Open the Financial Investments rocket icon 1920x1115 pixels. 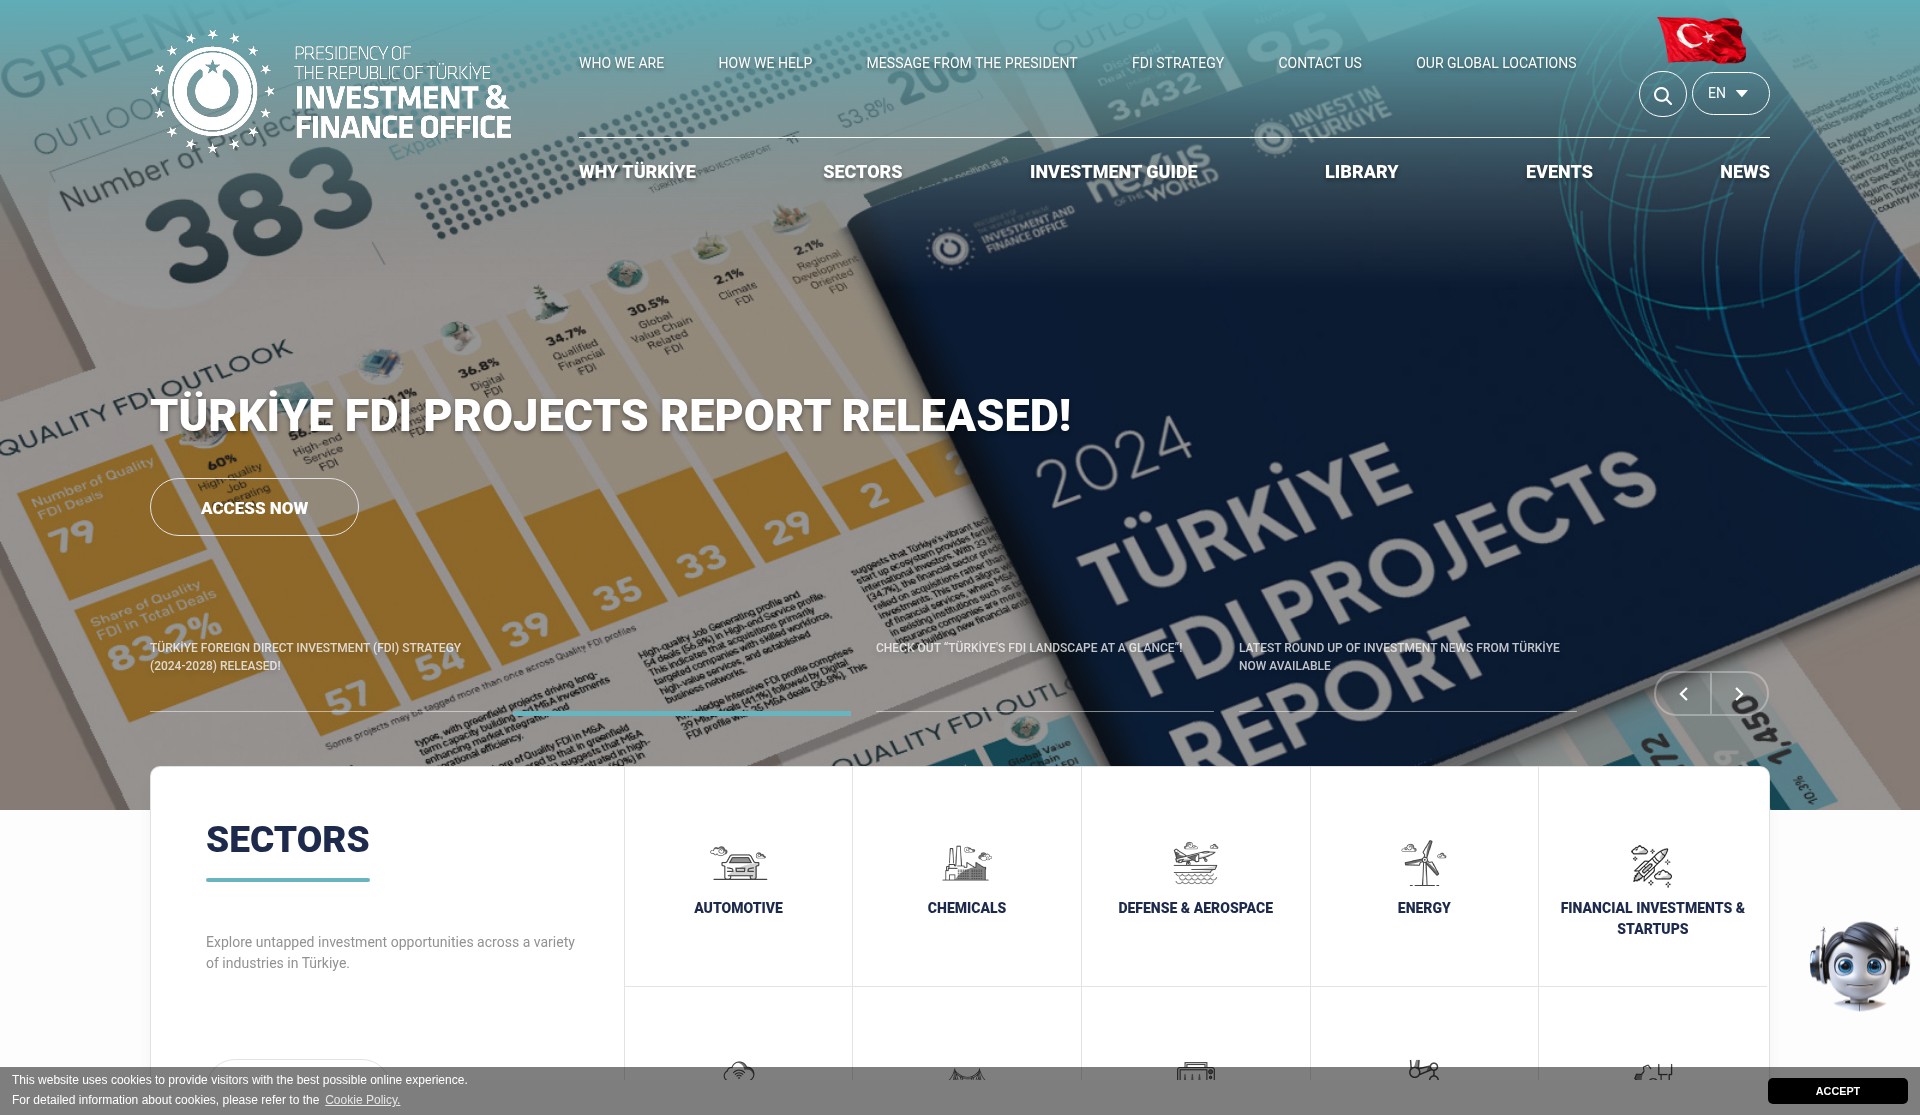(1651, 865)
